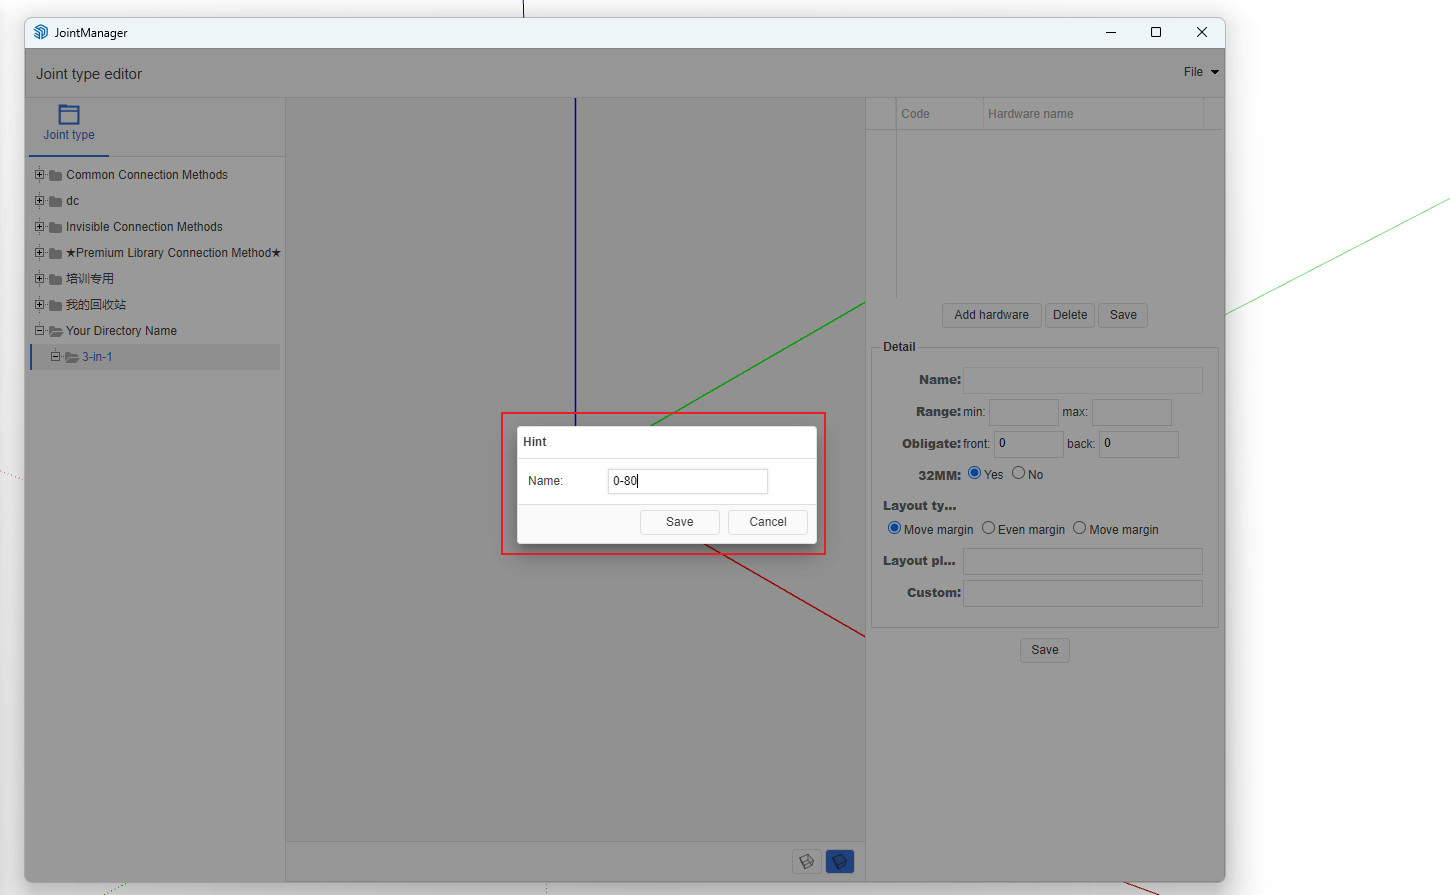Viewport: 1450px width, 895px height.
Task: Click the Name field in Hint dialog
Action: point(687,481)
